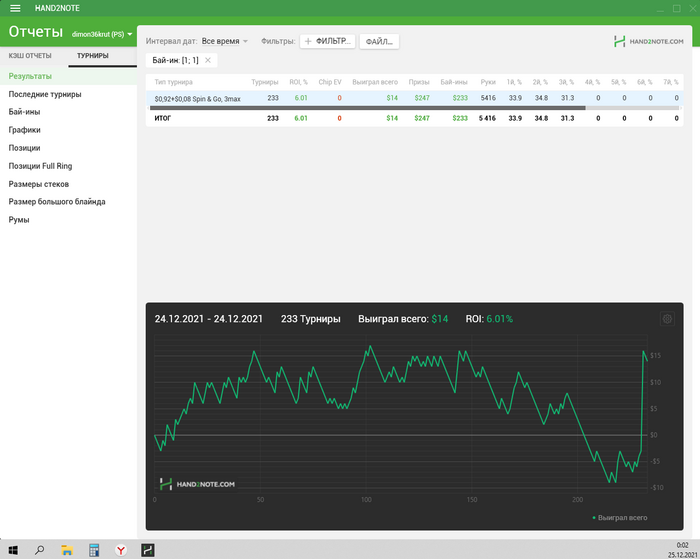Toggle 'Выиграл всего' chart legend series
Viewport: 700px width, 559px height.
tap(619, 518)
